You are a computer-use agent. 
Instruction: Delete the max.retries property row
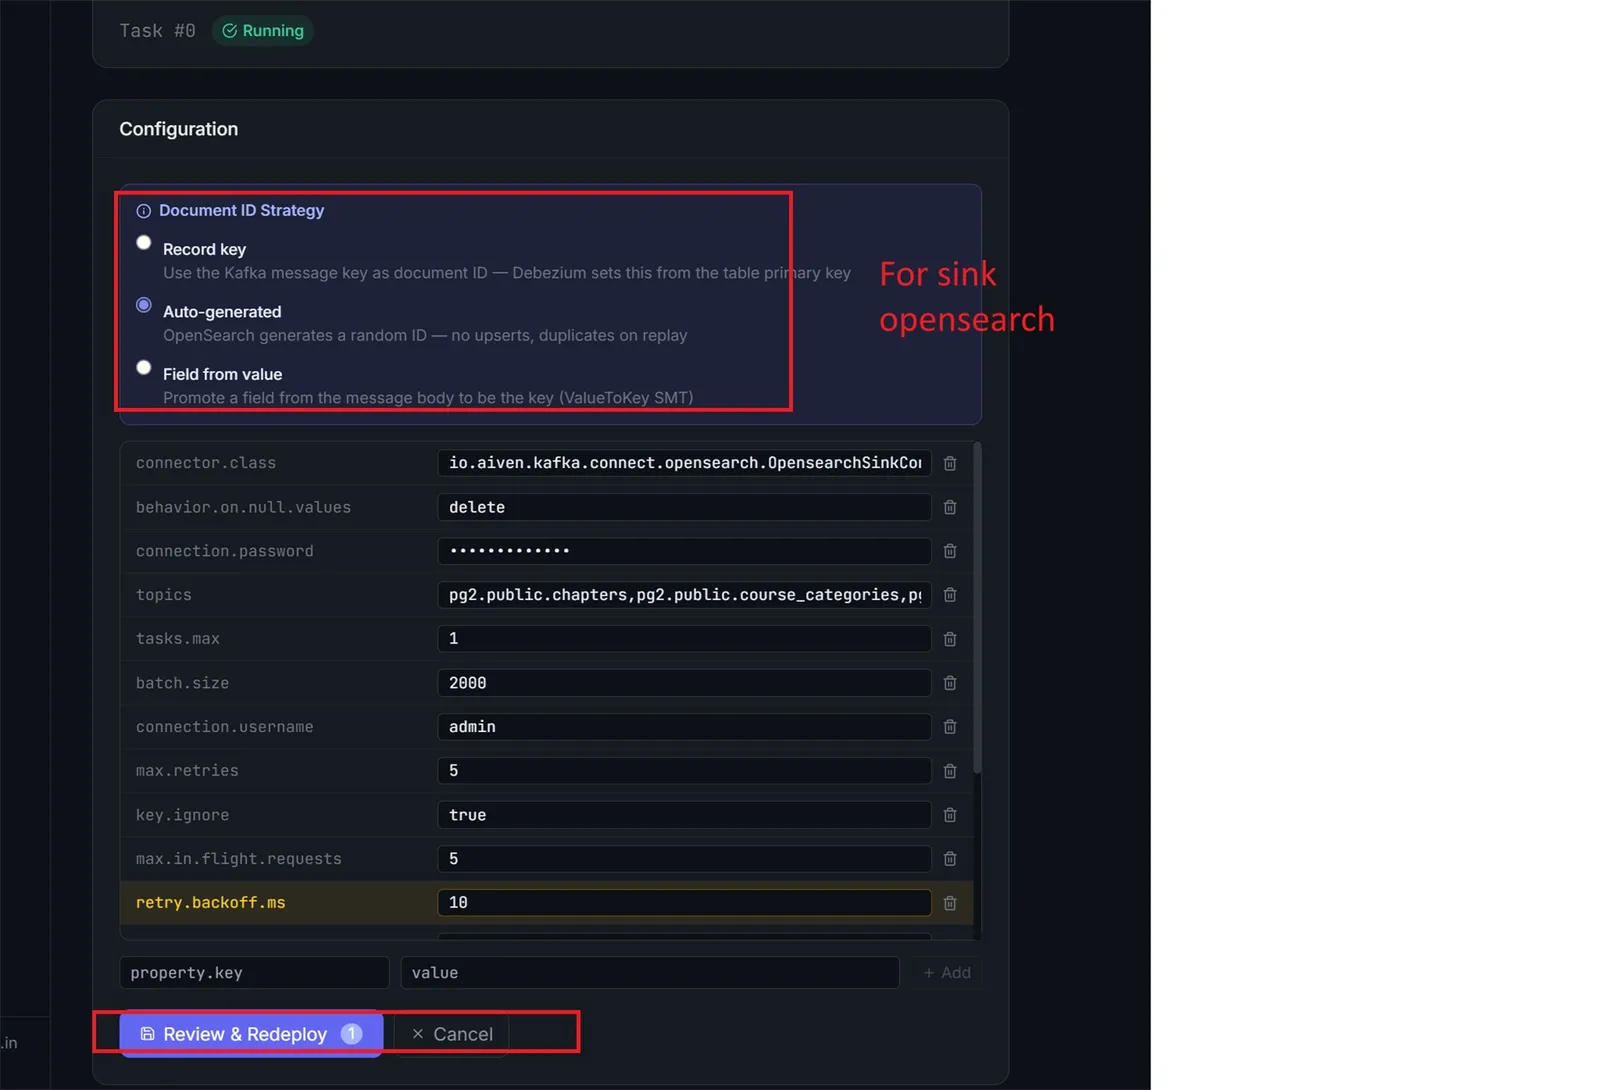(x=950, y=771)
